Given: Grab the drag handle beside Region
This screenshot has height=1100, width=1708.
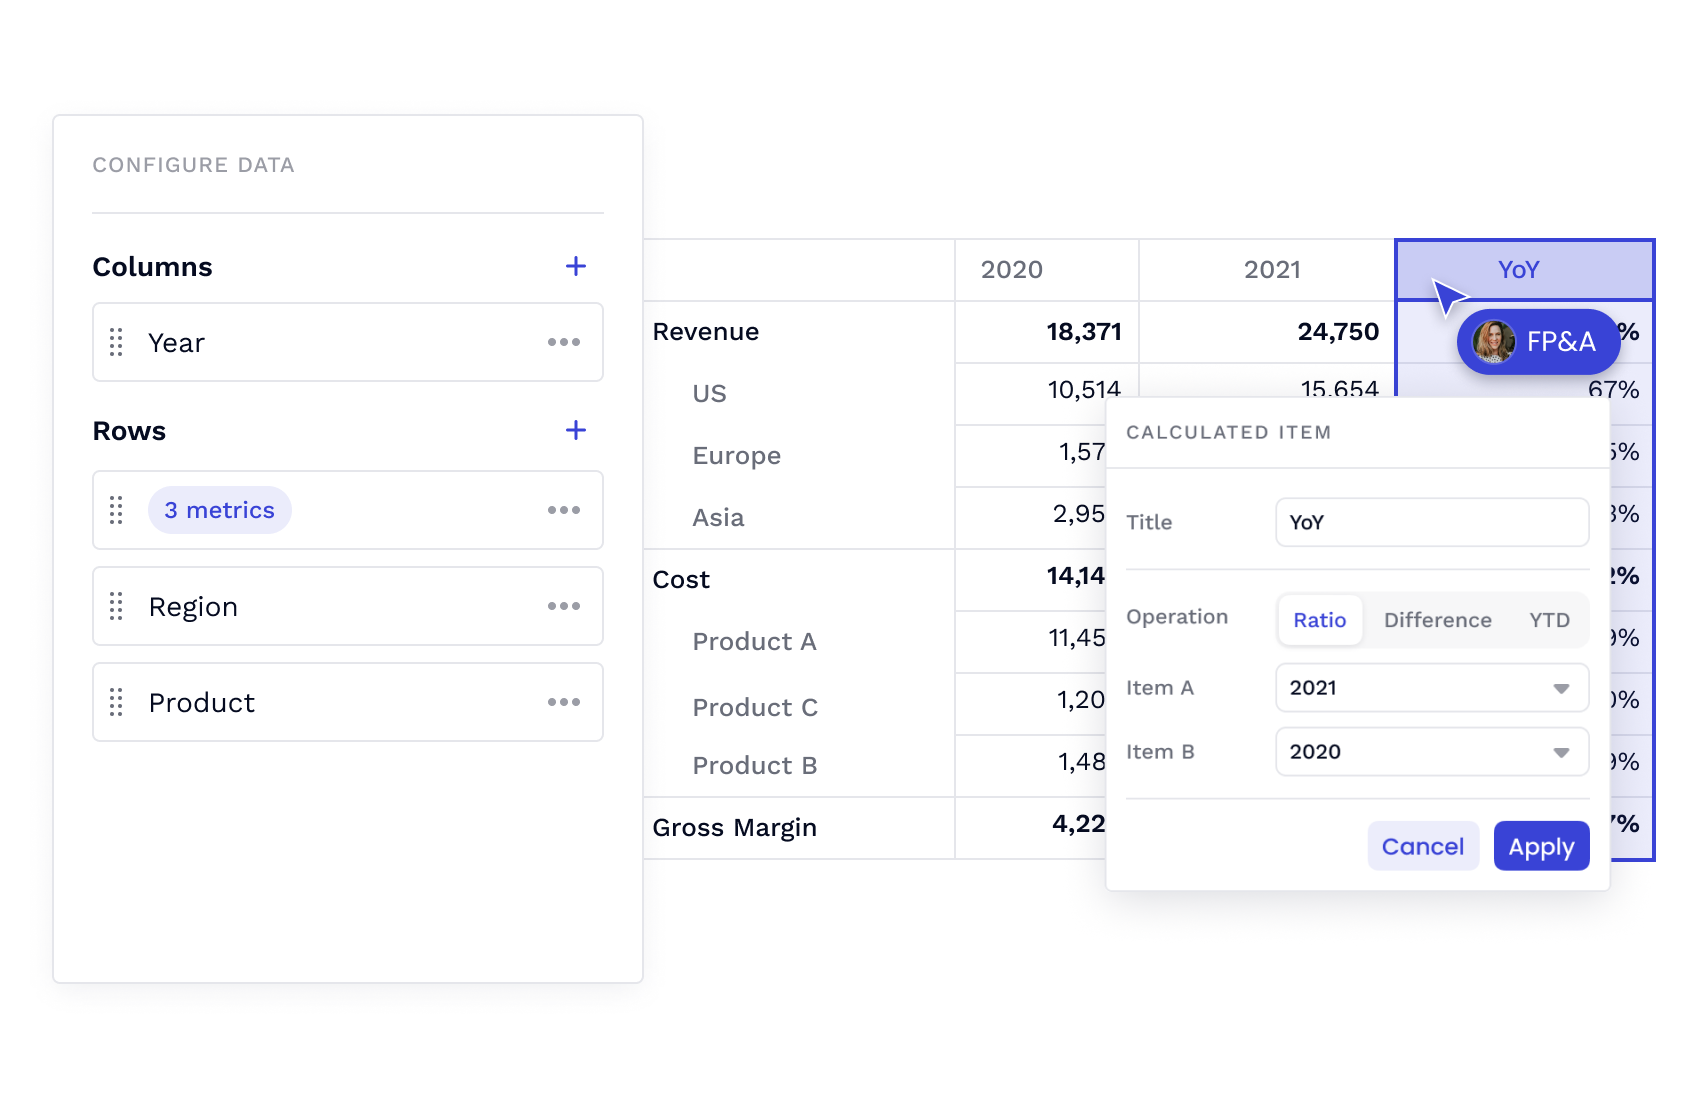Looking at the screenshot, I should (116, 606).
